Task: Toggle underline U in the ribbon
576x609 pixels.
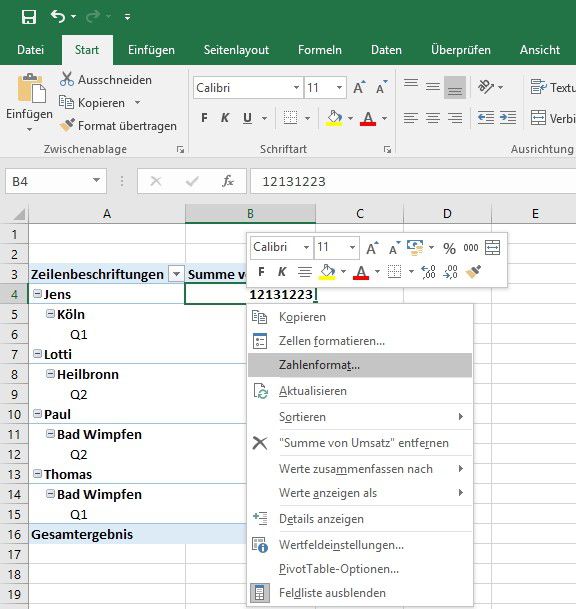Action: click(x=247, y=118)
